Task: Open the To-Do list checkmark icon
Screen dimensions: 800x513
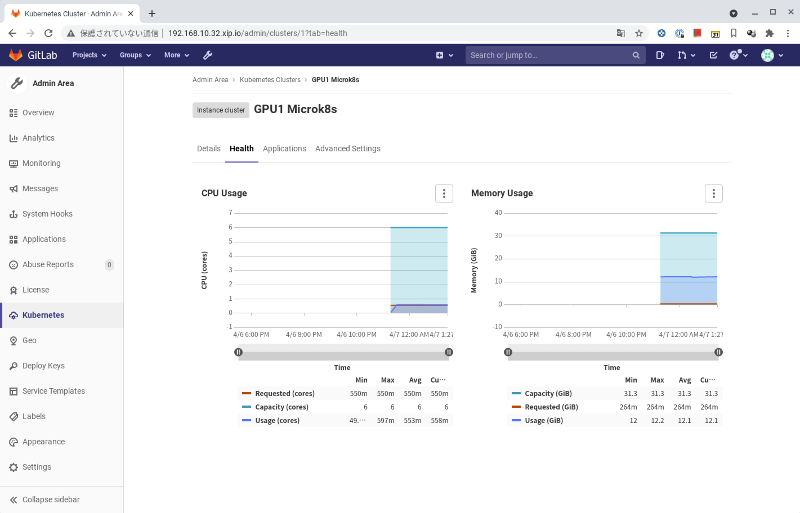Action: 713,55
